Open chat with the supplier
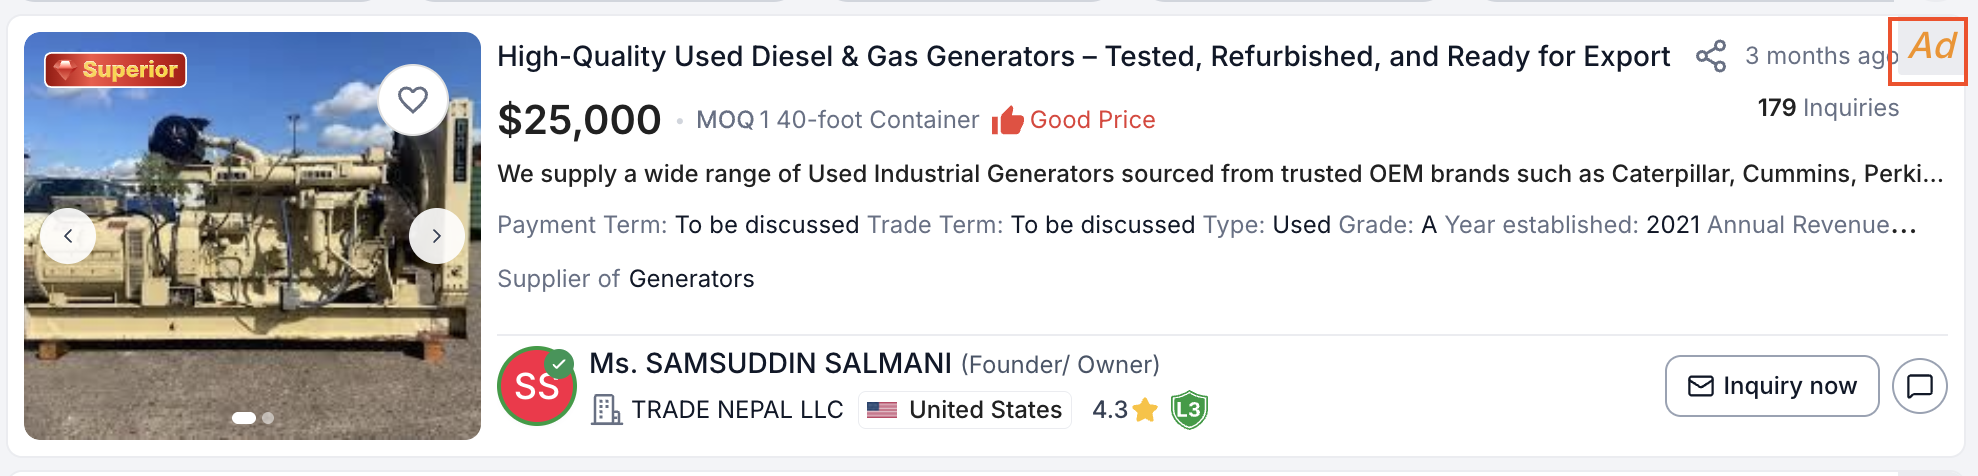 1919,386
